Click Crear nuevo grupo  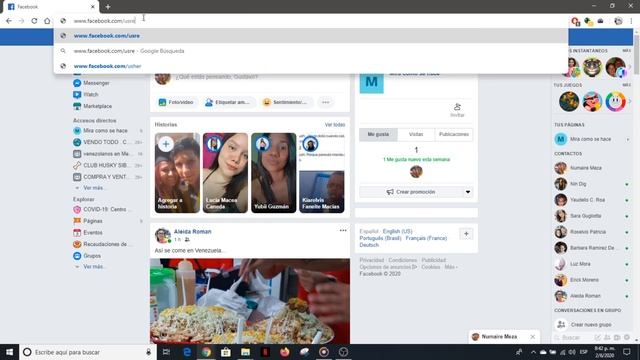[x=591, y=325]
